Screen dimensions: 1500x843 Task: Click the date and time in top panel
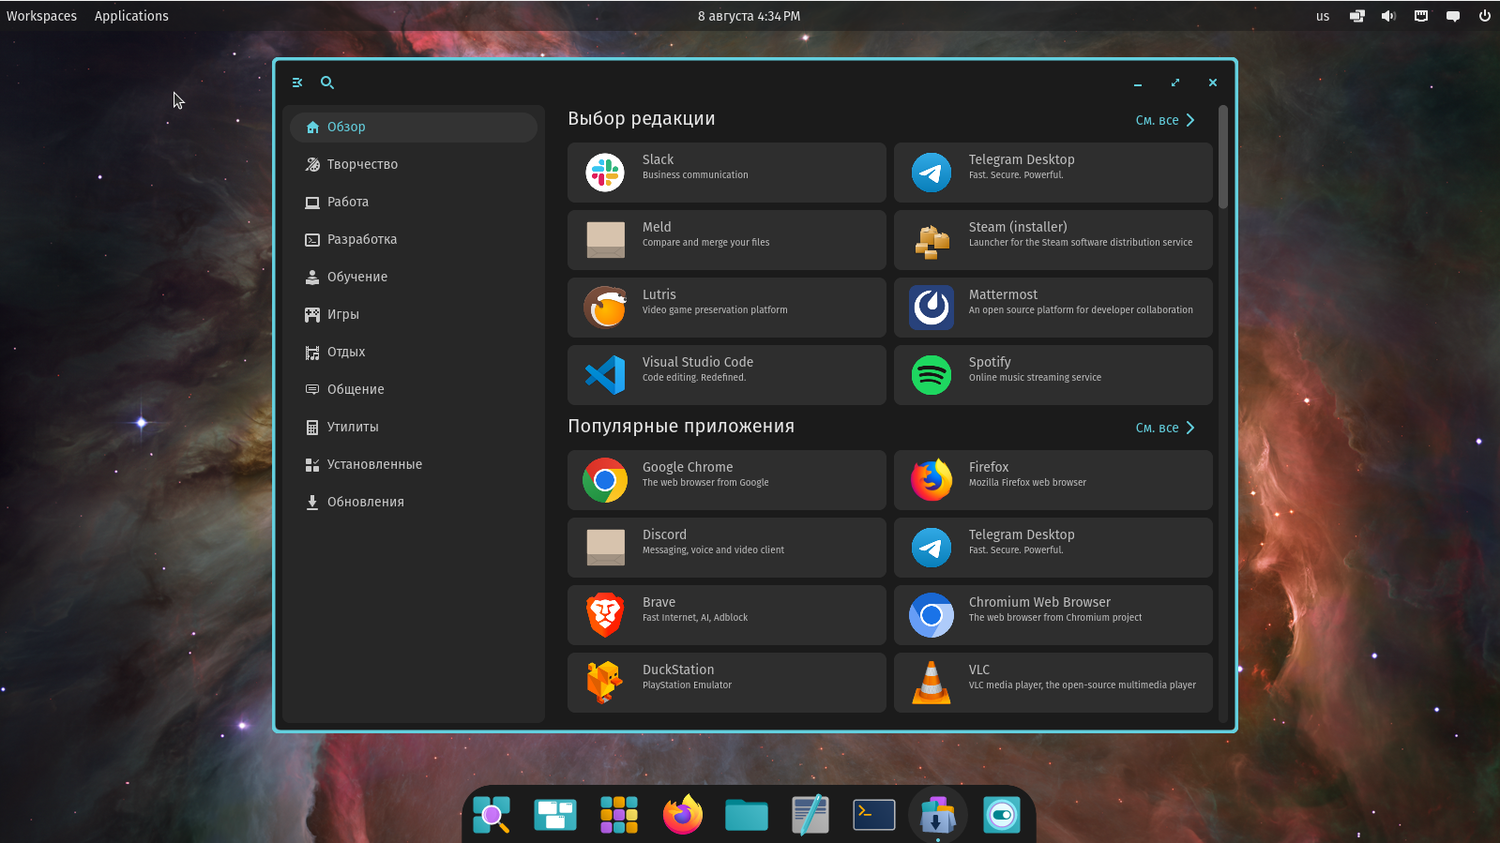(x=749, y=16)
